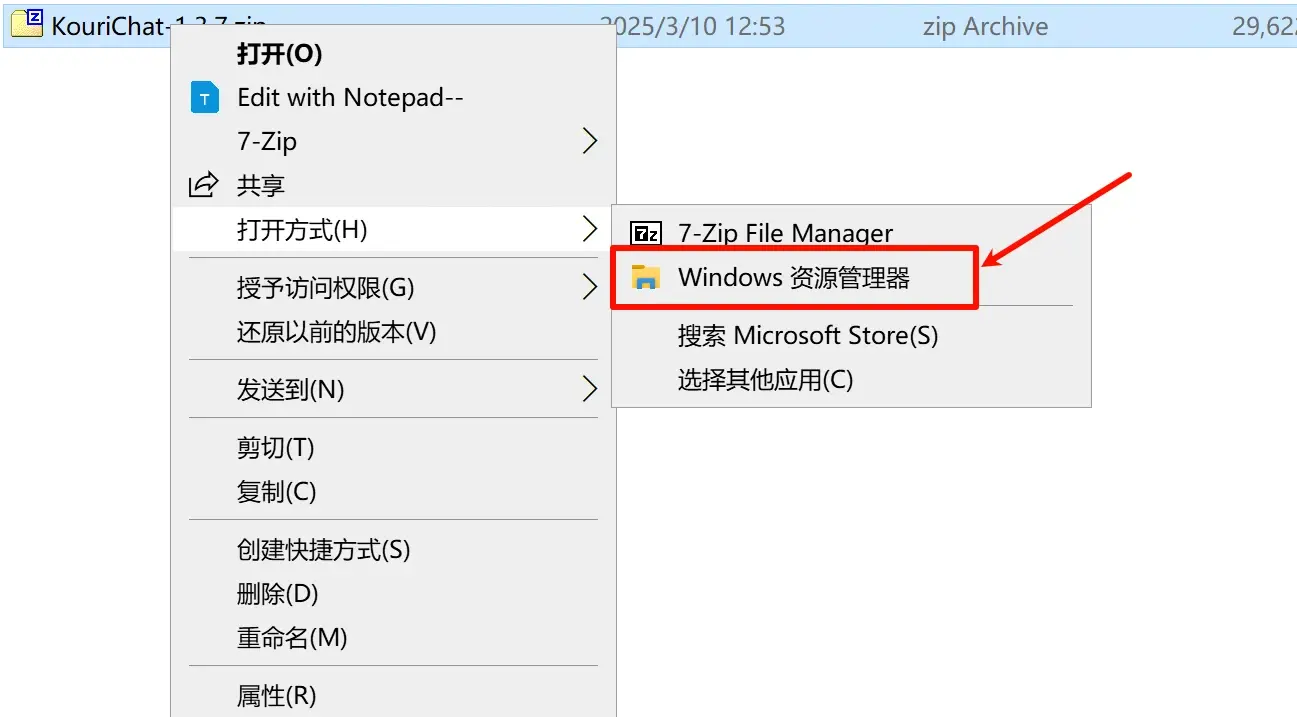Click the 7-Zip File Manager icon
1297x717 pixels.
point(646,234)
